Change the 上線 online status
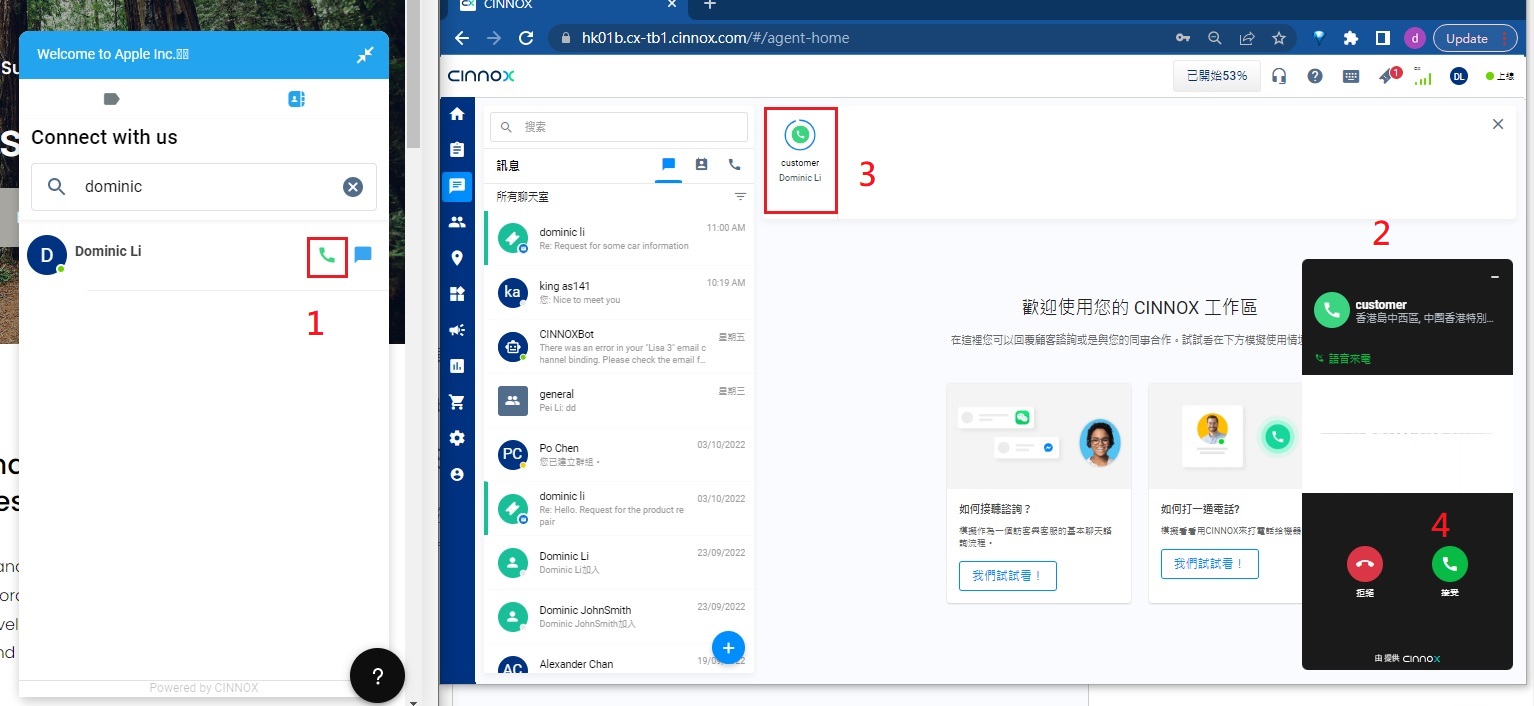 [x=1500, y=76]
